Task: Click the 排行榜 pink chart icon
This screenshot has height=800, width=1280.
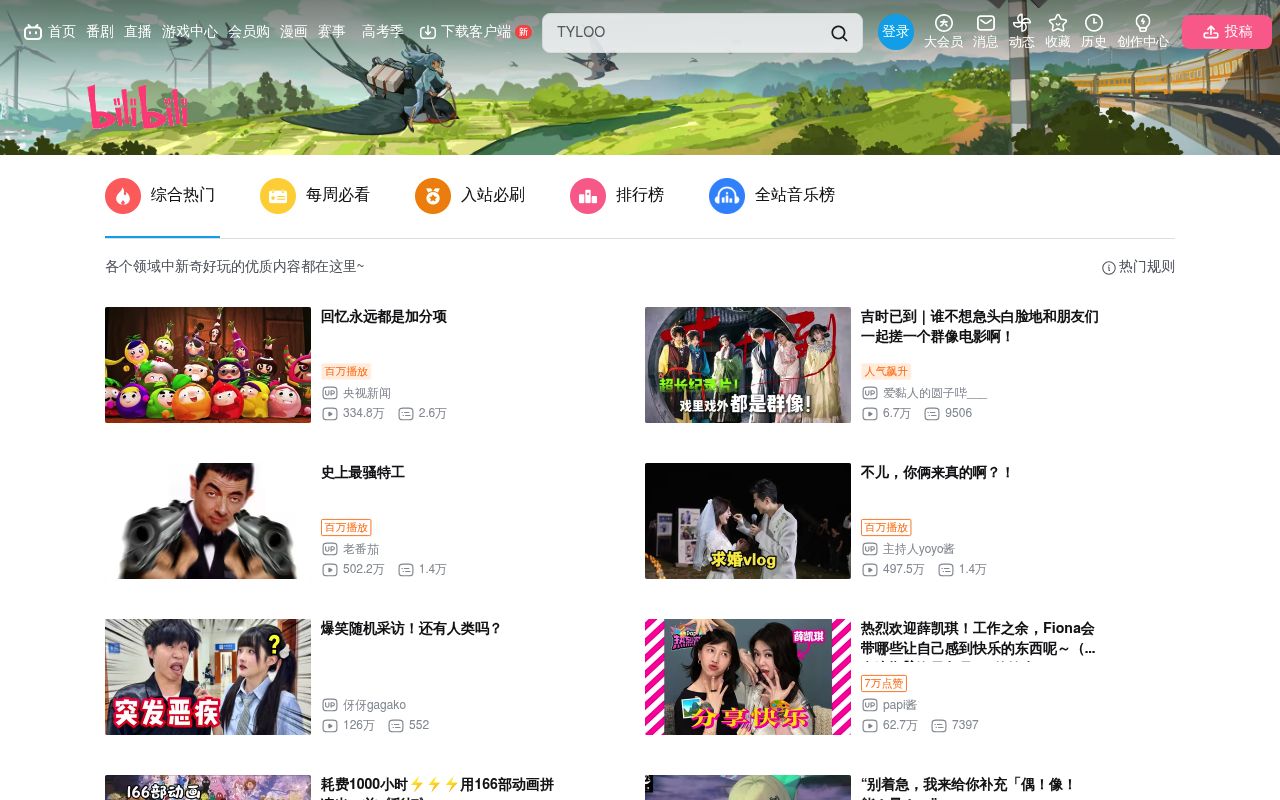Action: (x=588, y=196)
